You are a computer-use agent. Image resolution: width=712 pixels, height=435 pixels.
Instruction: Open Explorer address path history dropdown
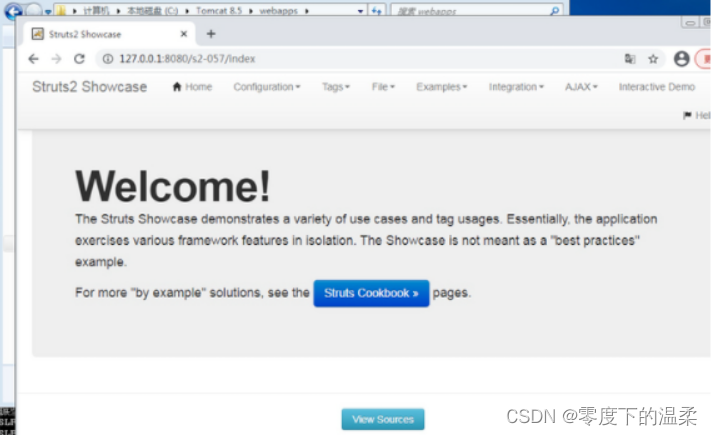(360, 10)
